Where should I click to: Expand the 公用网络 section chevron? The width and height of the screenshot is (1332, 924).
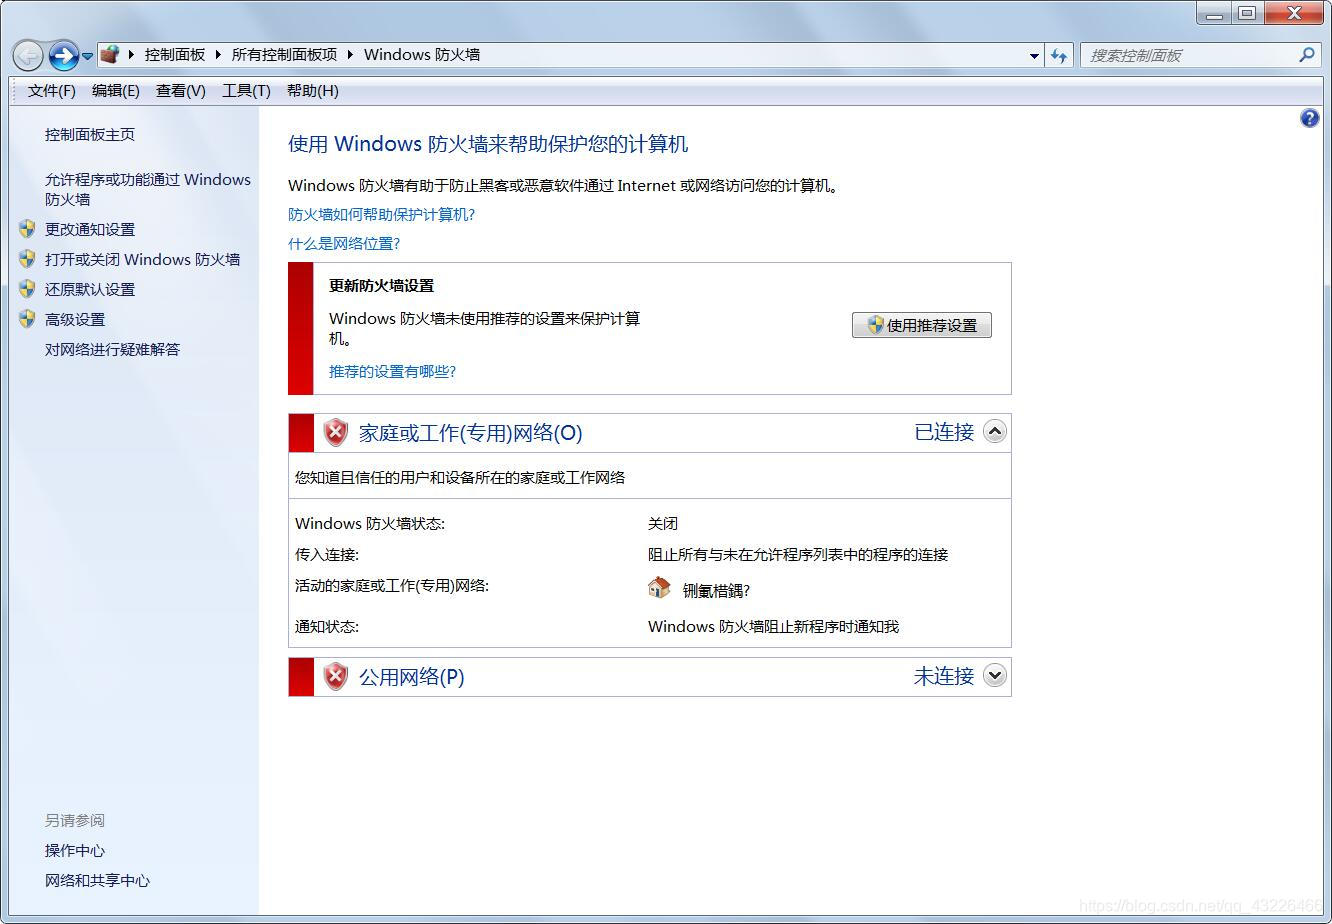tap(994, 675)
